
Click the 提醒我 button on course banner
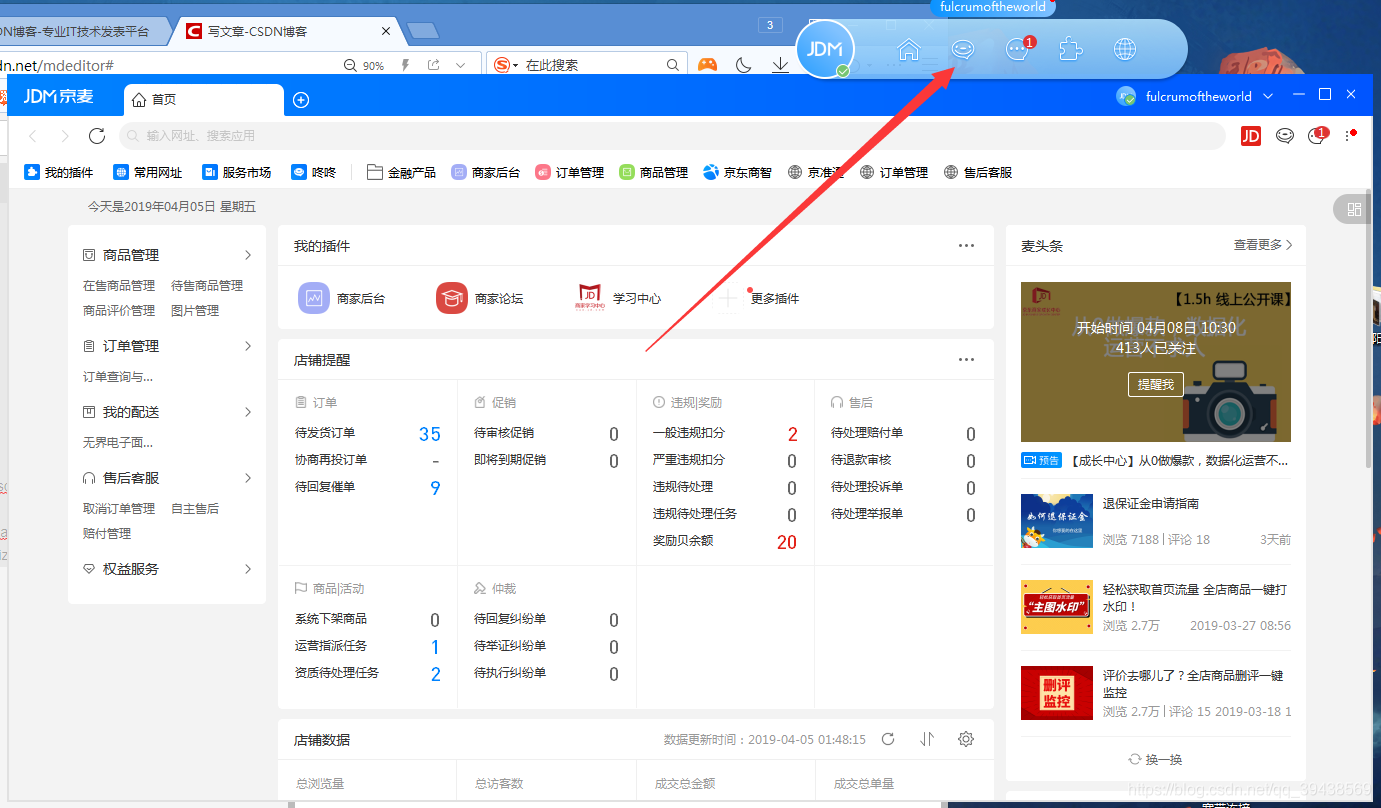tap(1156, 384)
